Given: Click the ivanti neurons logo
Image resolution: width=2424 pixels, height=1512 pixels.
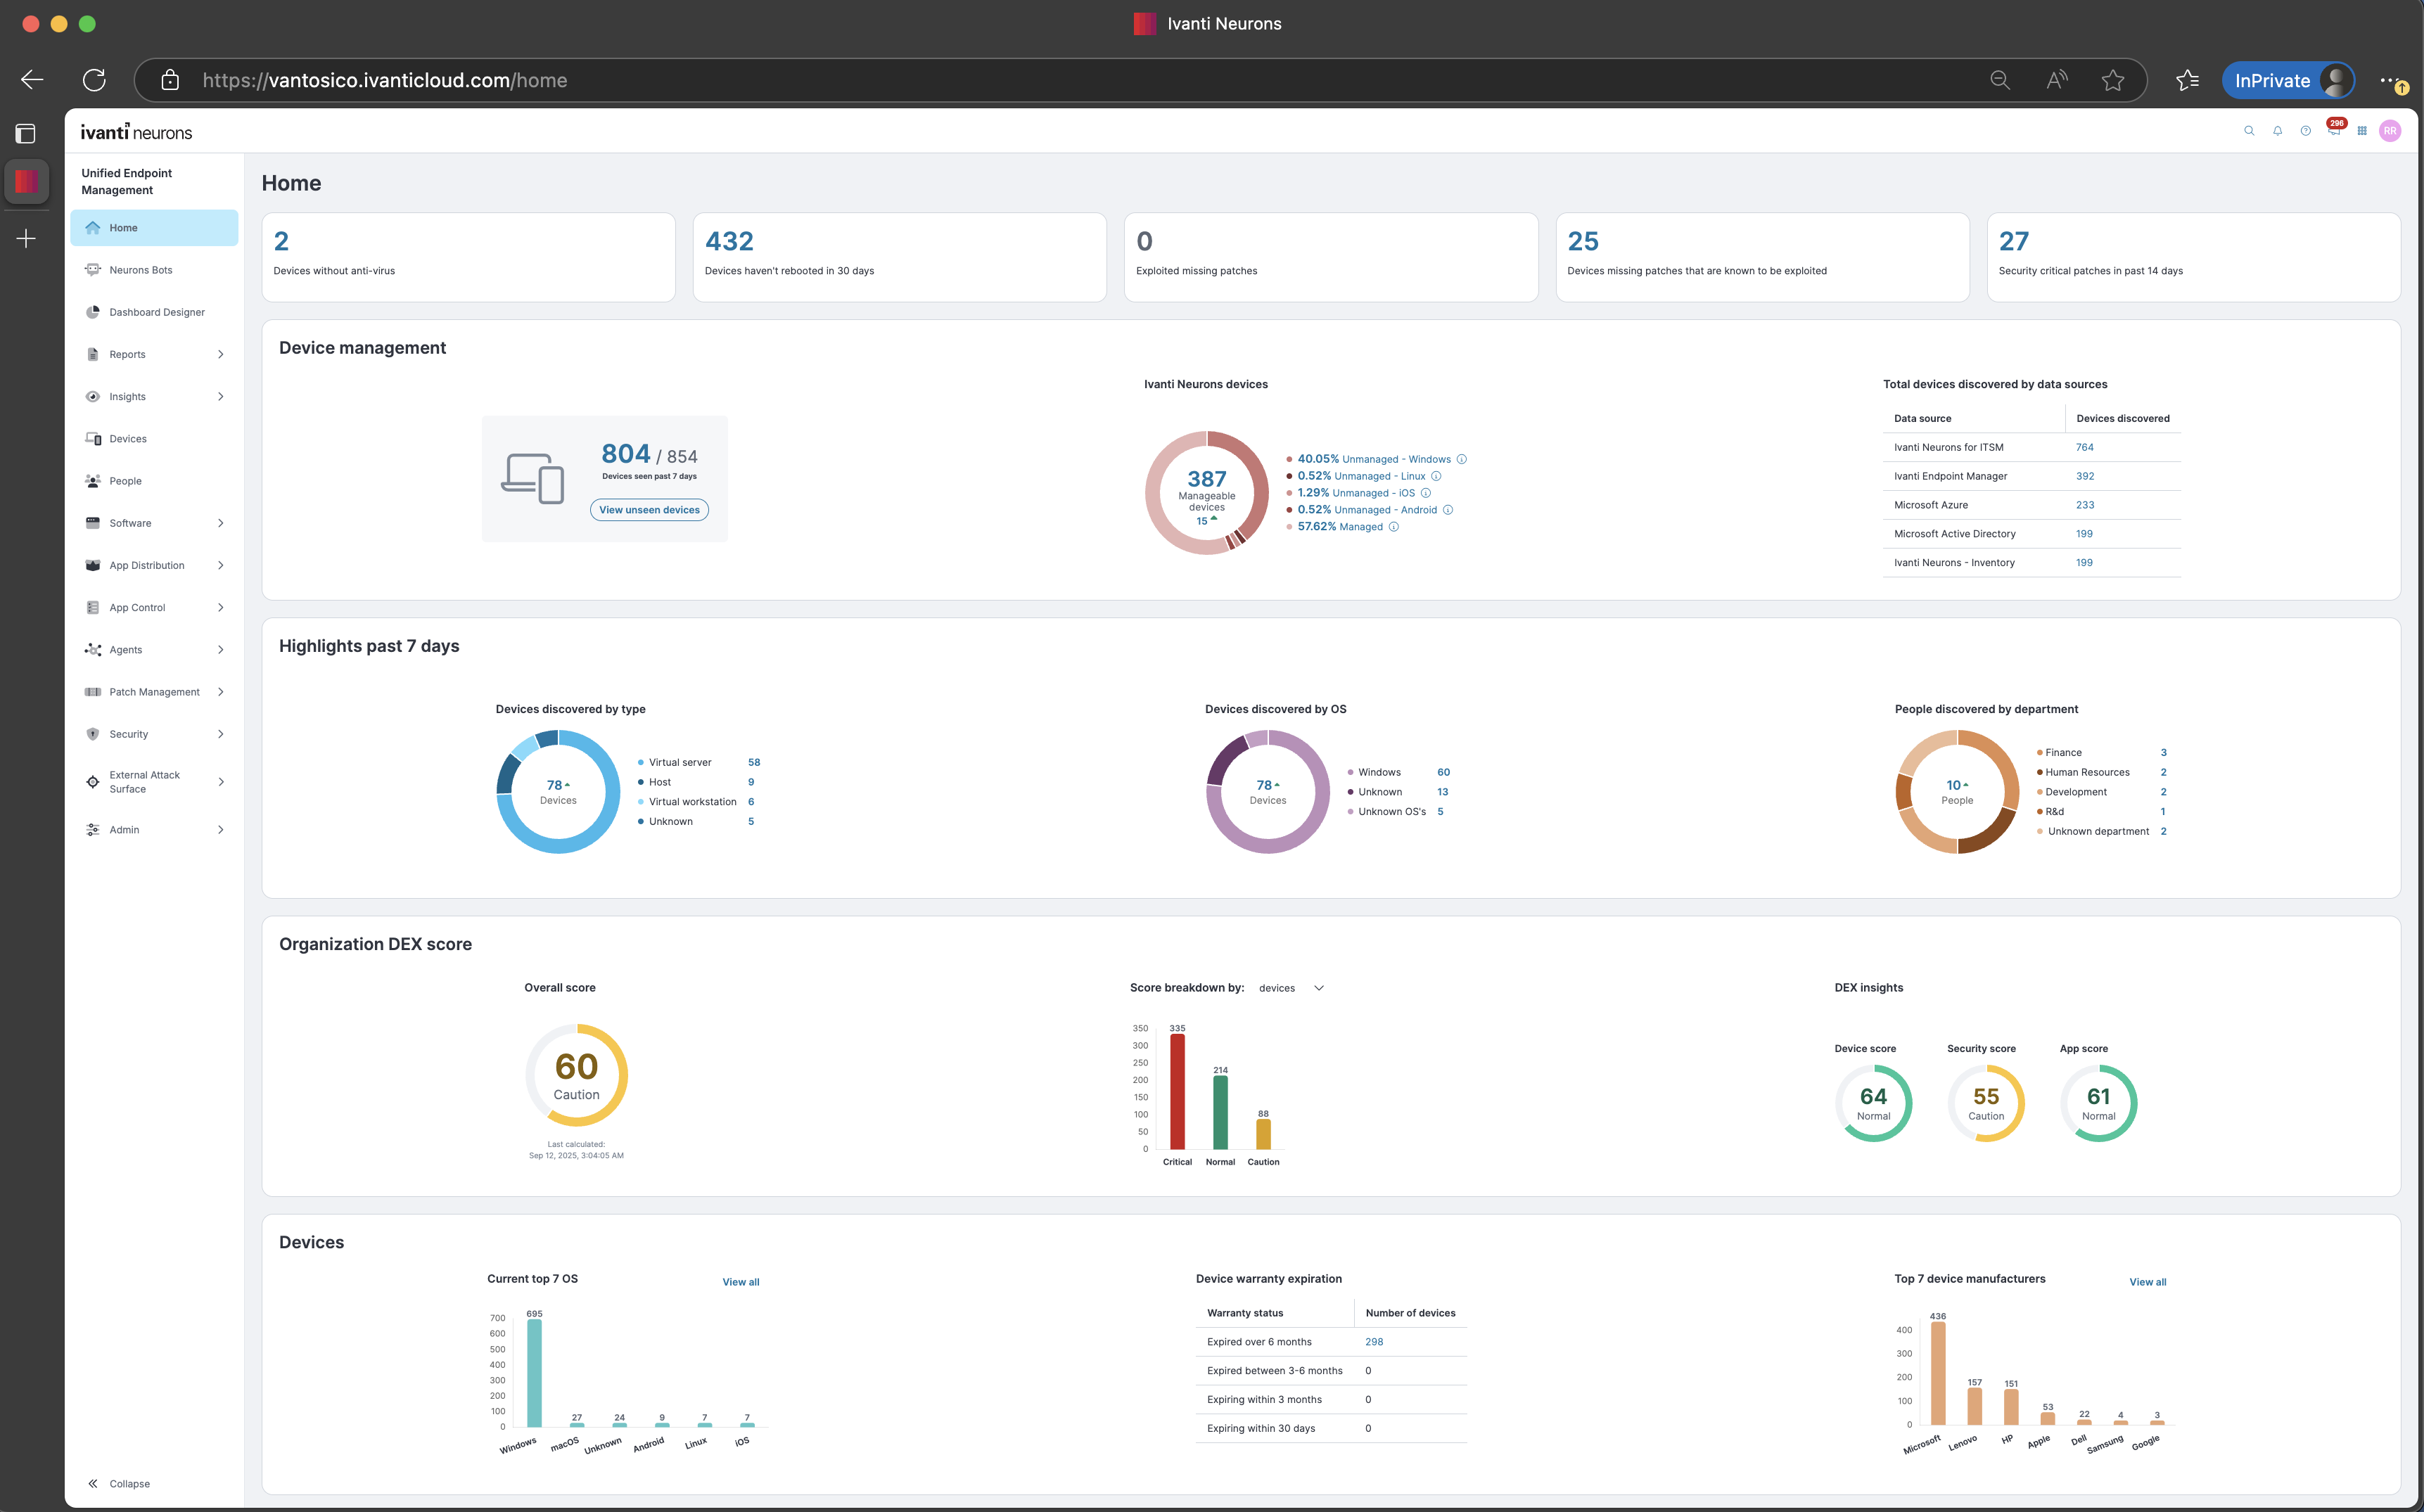Looking at the screenshot, I should 136,132.
